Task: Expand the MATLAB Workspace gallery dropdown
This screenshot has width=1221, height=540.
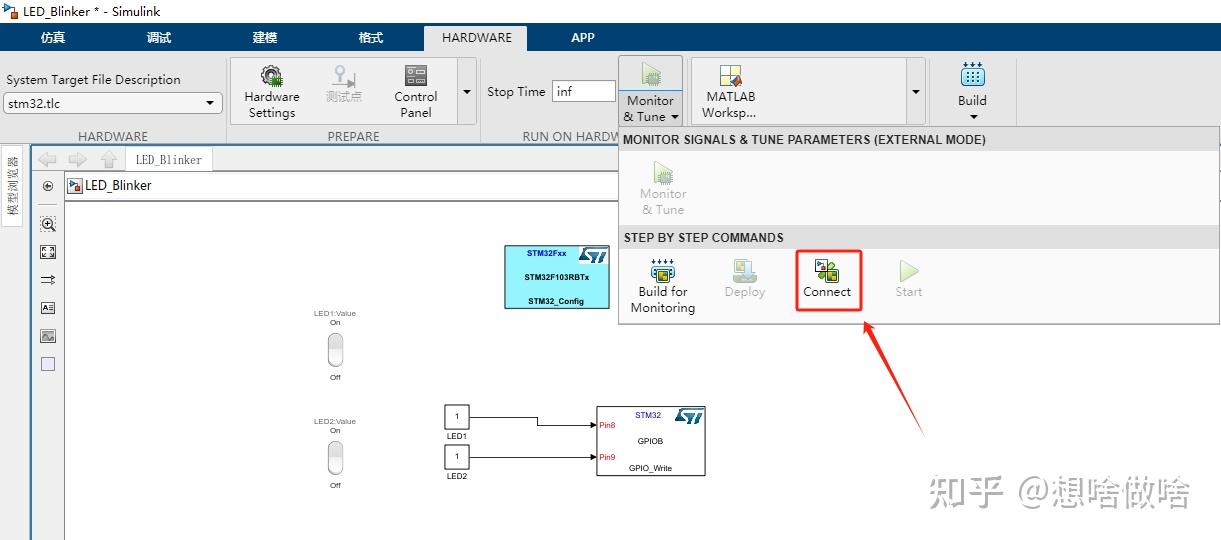Action: pyautogui.click(x=915, y=92)
